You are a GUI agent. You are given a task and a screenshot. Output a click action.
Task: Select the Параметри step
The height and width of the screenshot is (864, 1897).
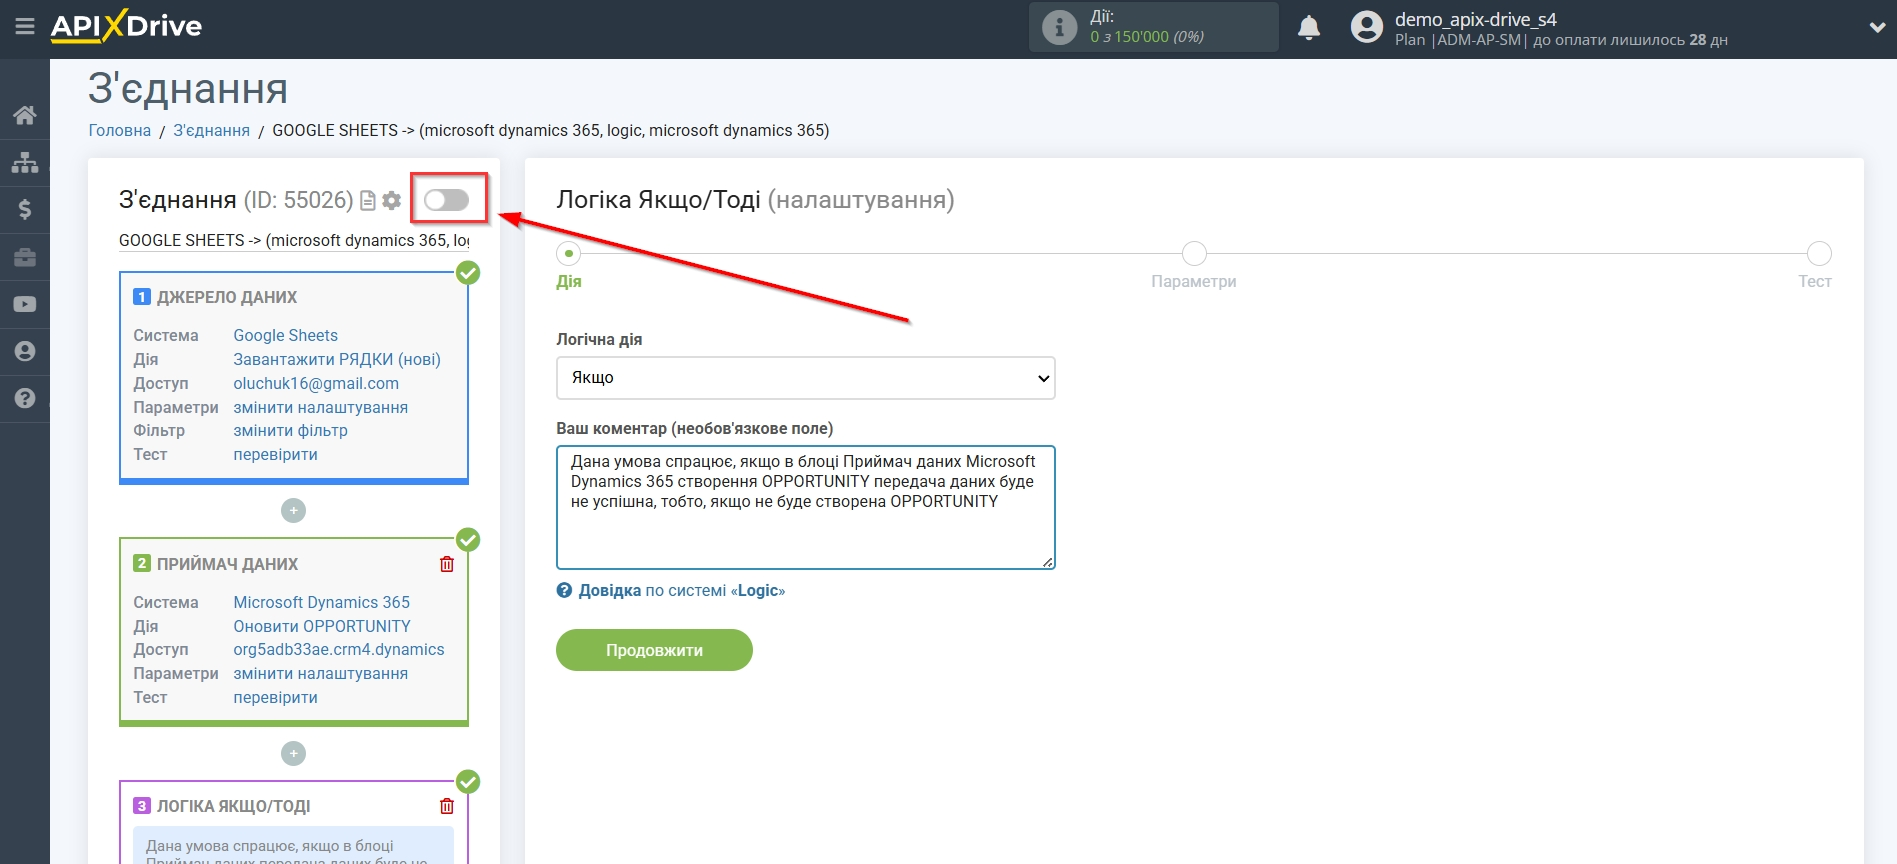tap(1194, 254)
